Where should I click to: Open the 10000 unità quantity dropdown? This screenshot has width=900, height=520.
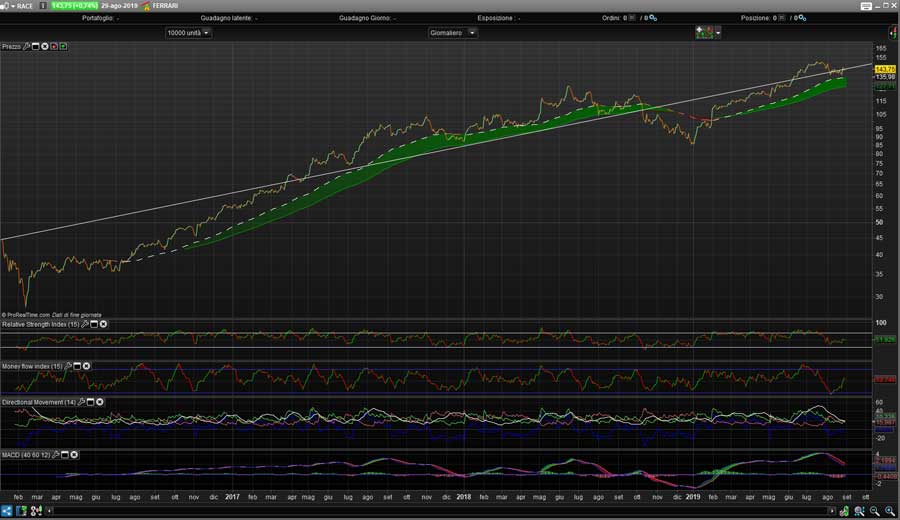[x=188, y=32]
